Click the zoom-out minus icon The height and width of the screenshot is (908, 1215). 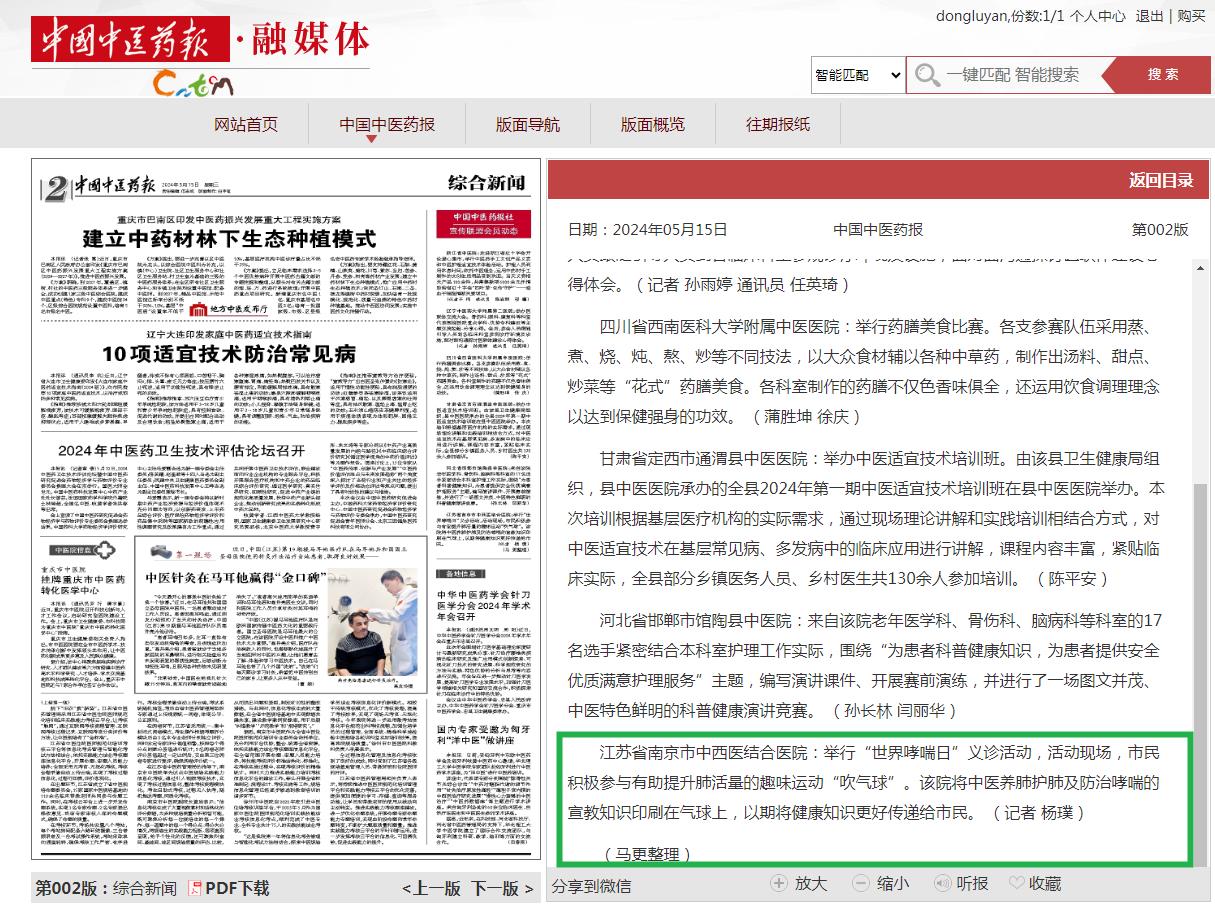point(861,883)
